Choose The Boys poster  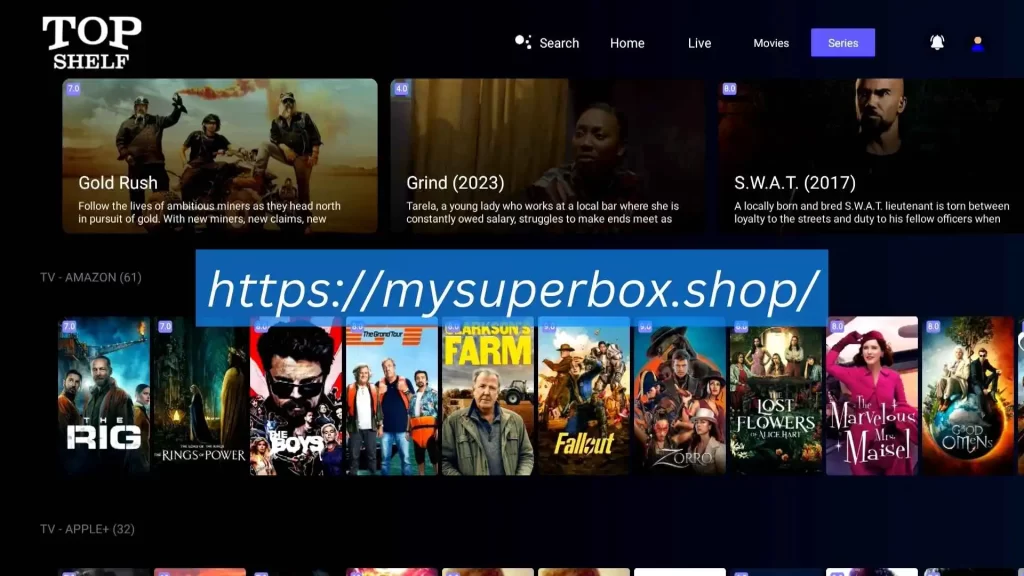pos(295,396)
